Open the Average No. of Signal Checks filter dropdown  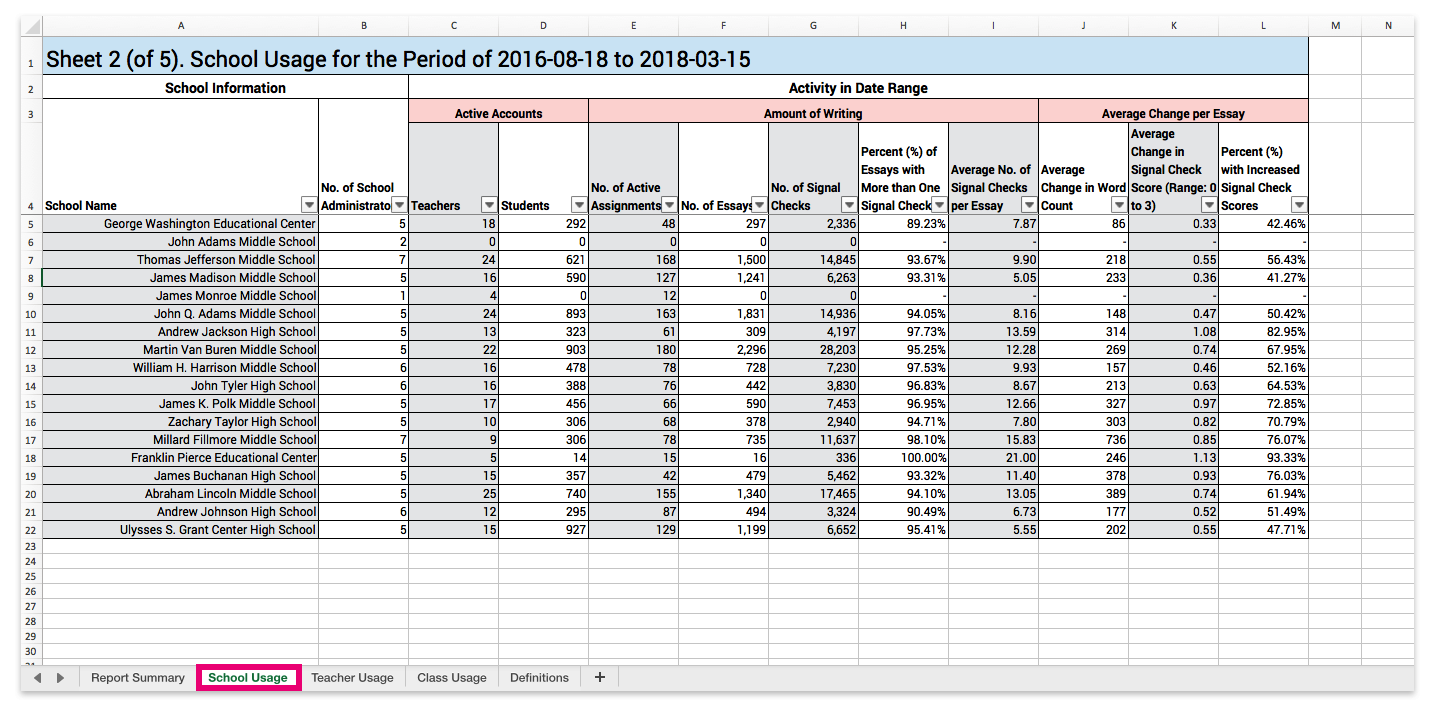[1029, 205]
